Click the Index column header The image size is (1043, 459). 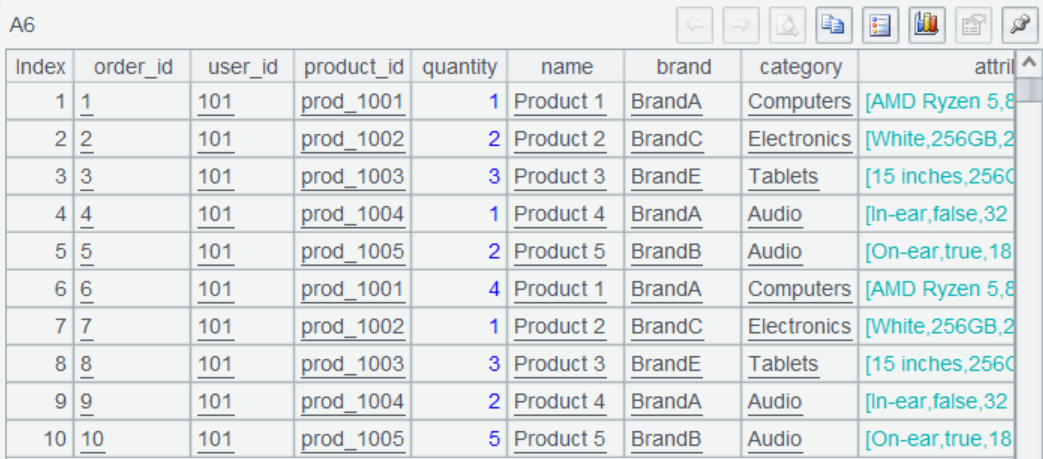point(41,67)
